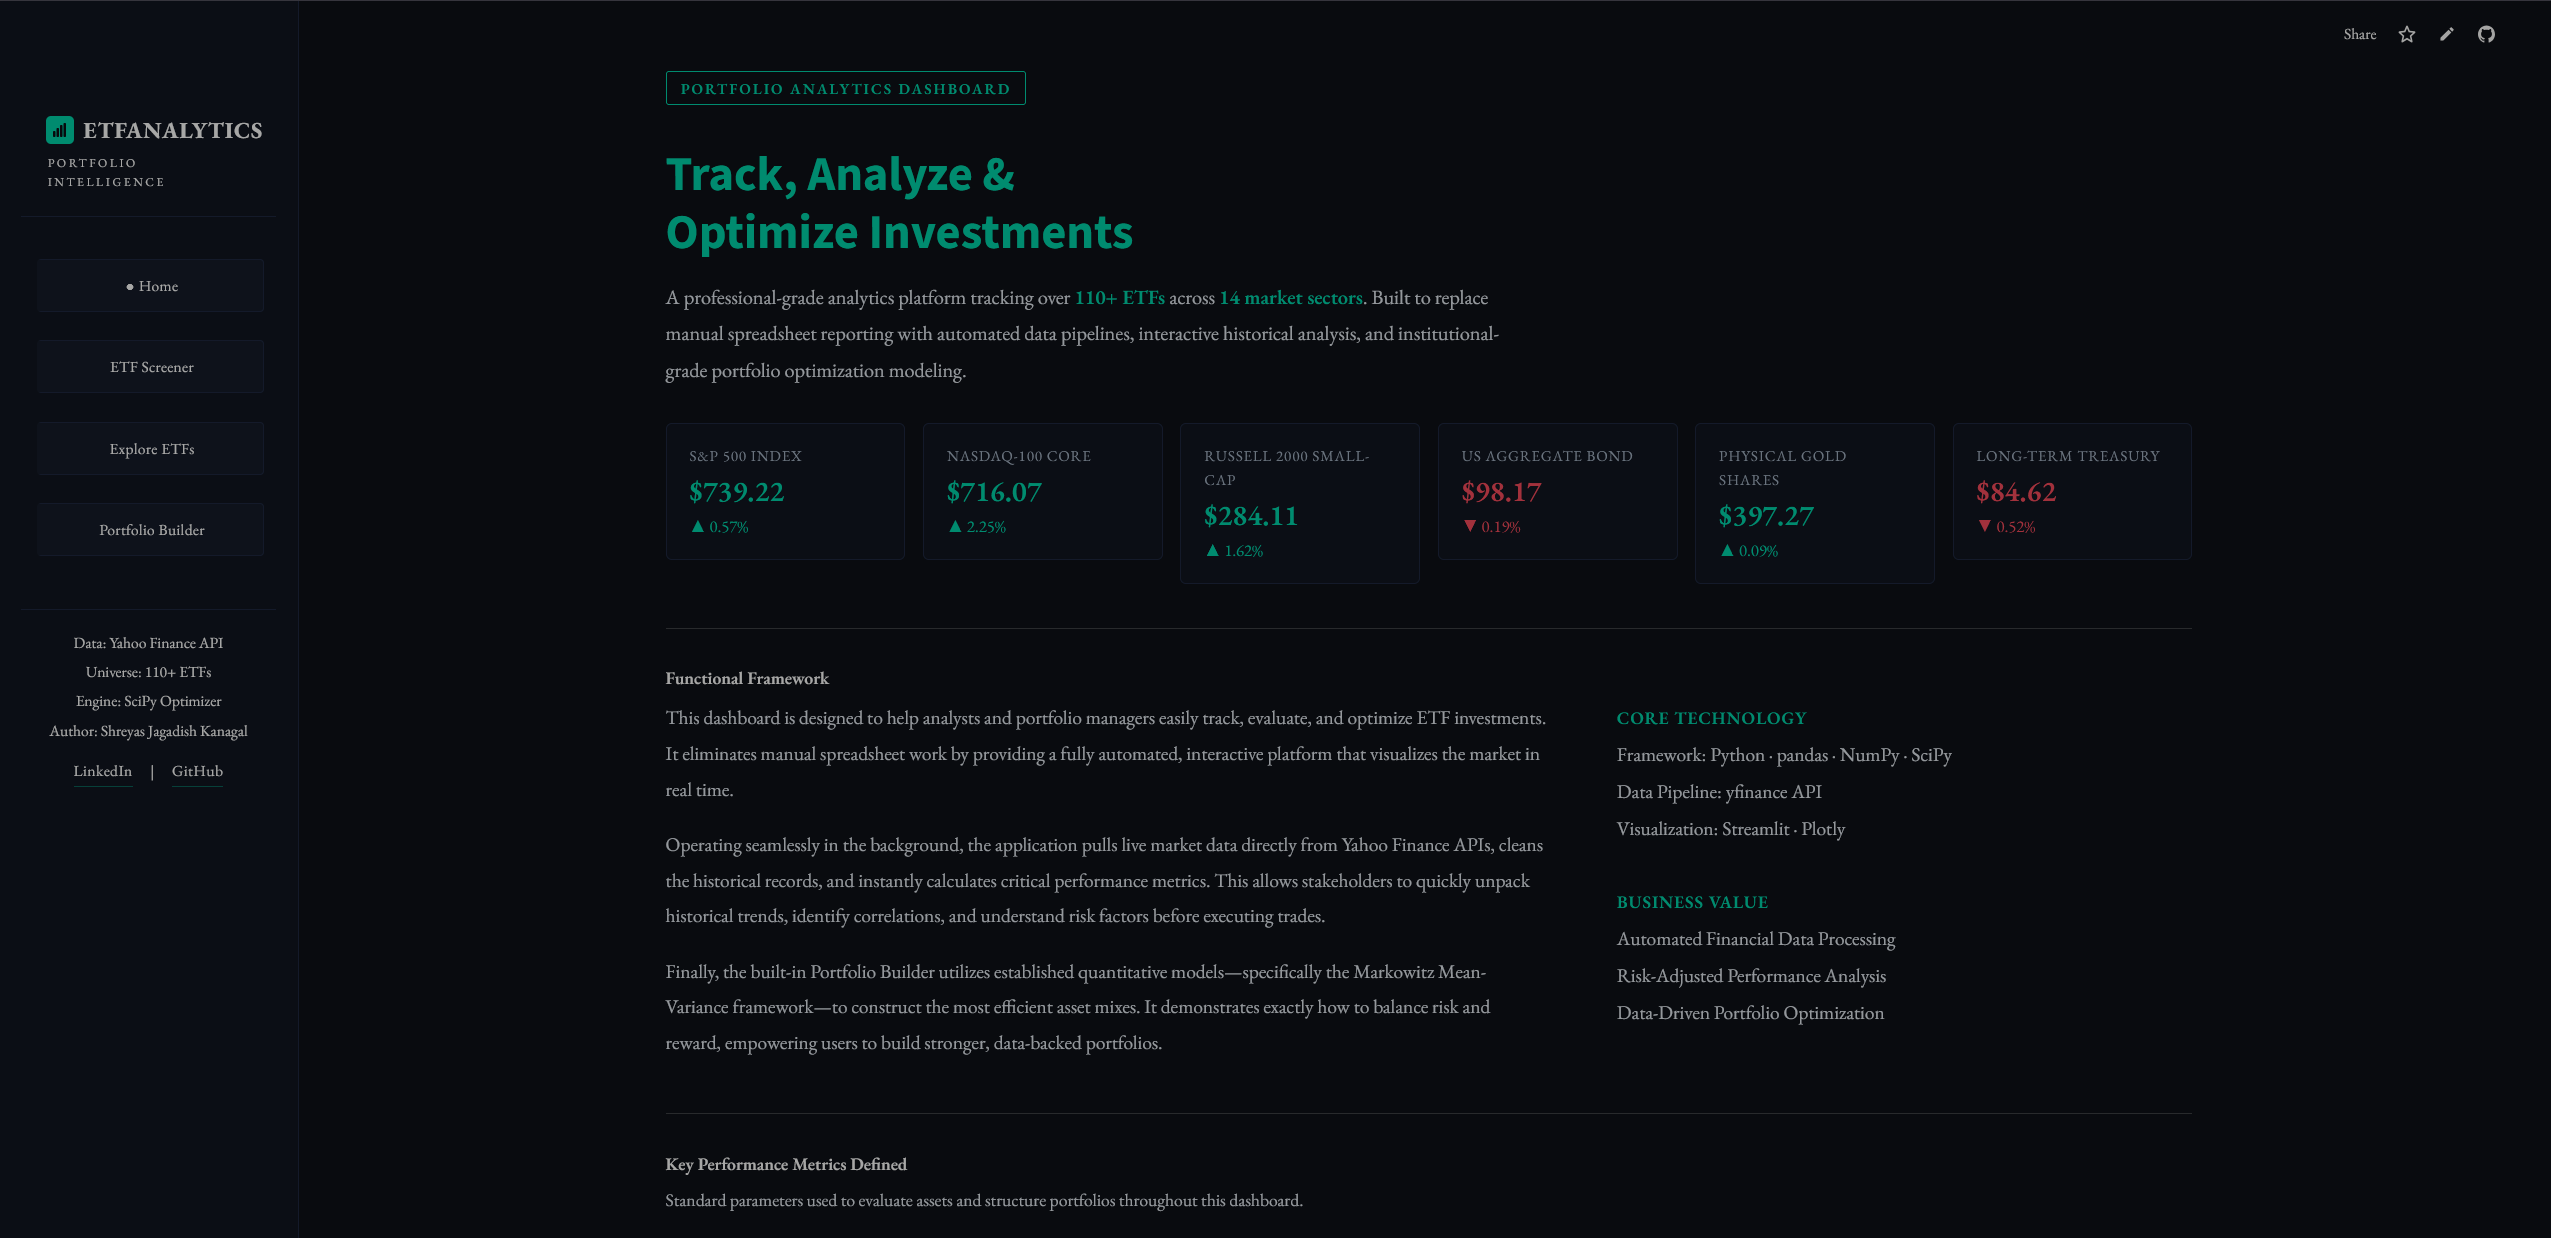
Task: Click the star favorite icon
Action: [2406, 34]
